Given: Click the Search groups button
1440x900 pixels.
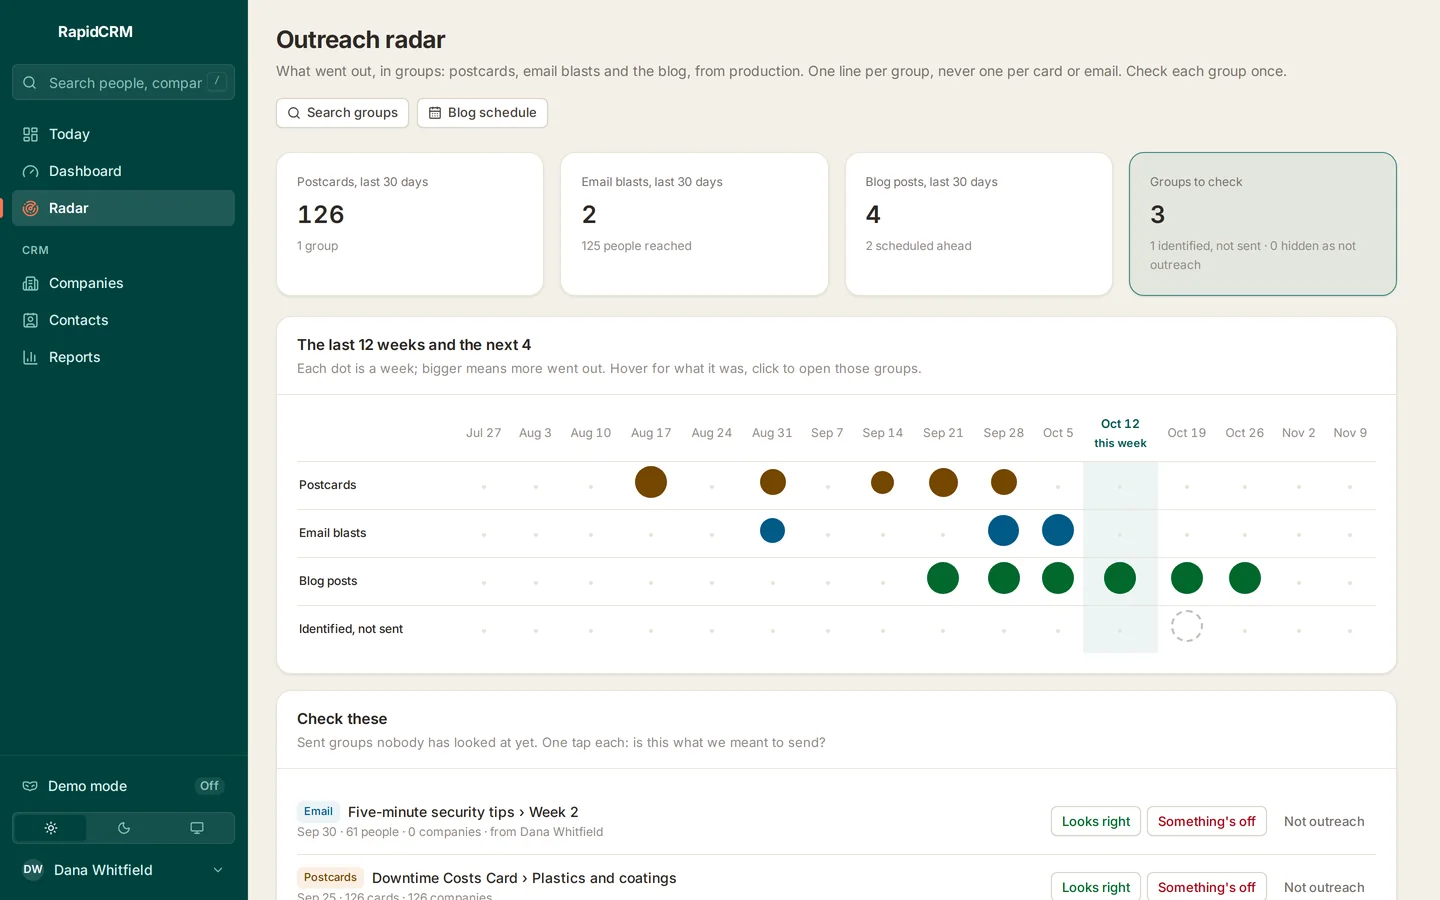Looking at the screenshot, I should point(343,113).
